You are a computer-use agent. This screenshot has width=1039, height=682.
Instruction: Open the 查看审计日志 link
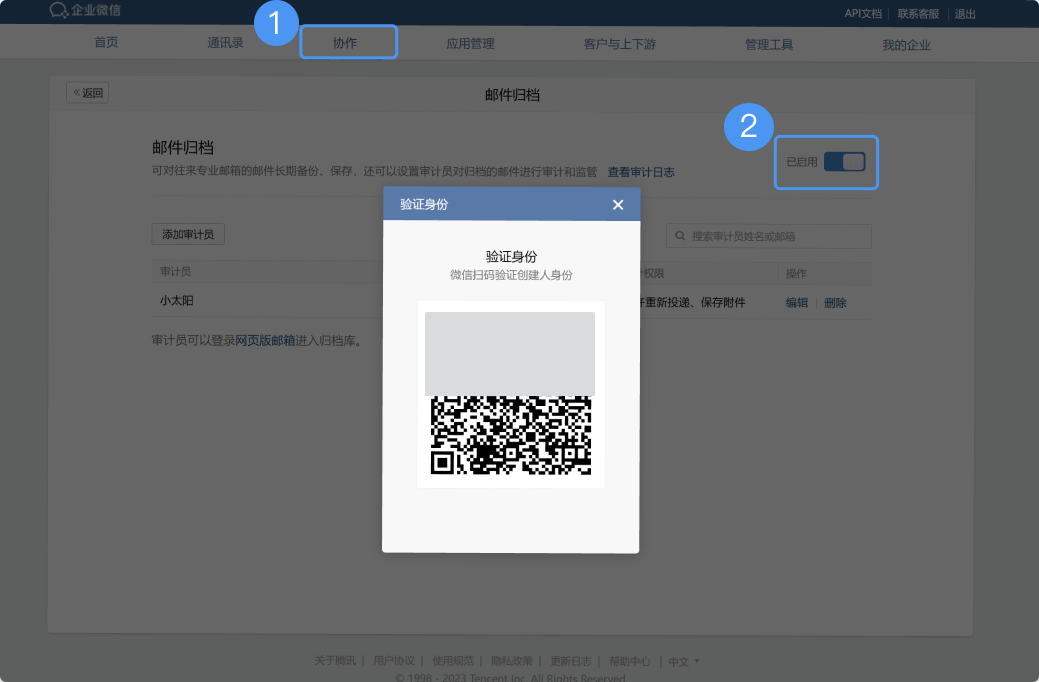click(x=641, y=172)
